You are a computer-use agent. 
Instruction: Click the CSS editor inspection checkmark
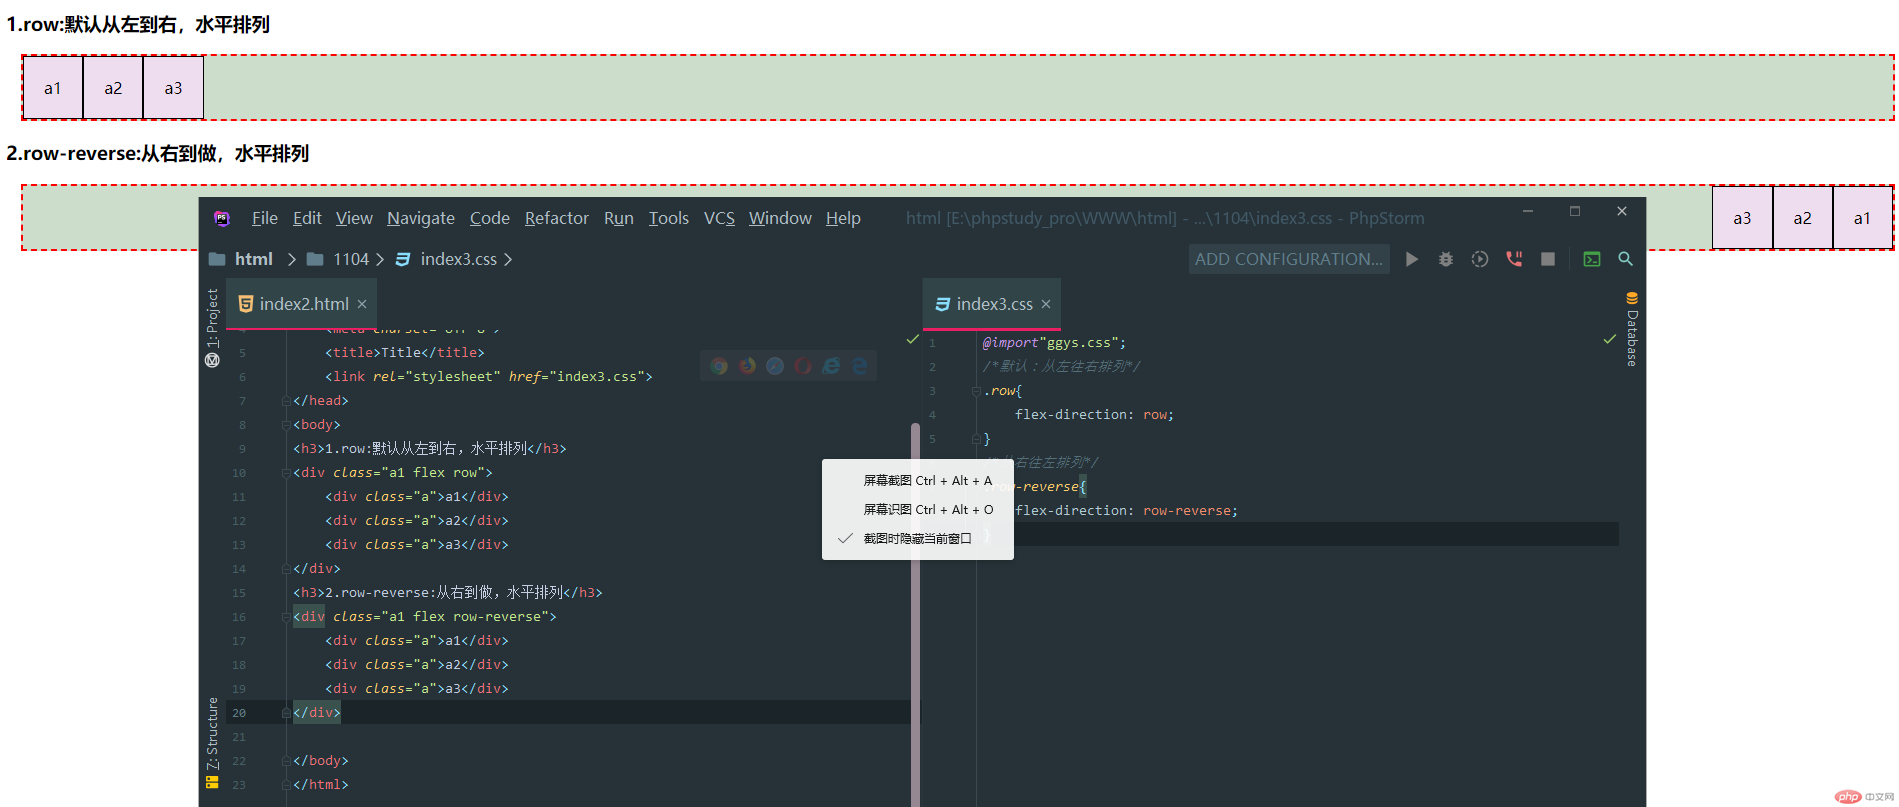[x=1610, y=340]
